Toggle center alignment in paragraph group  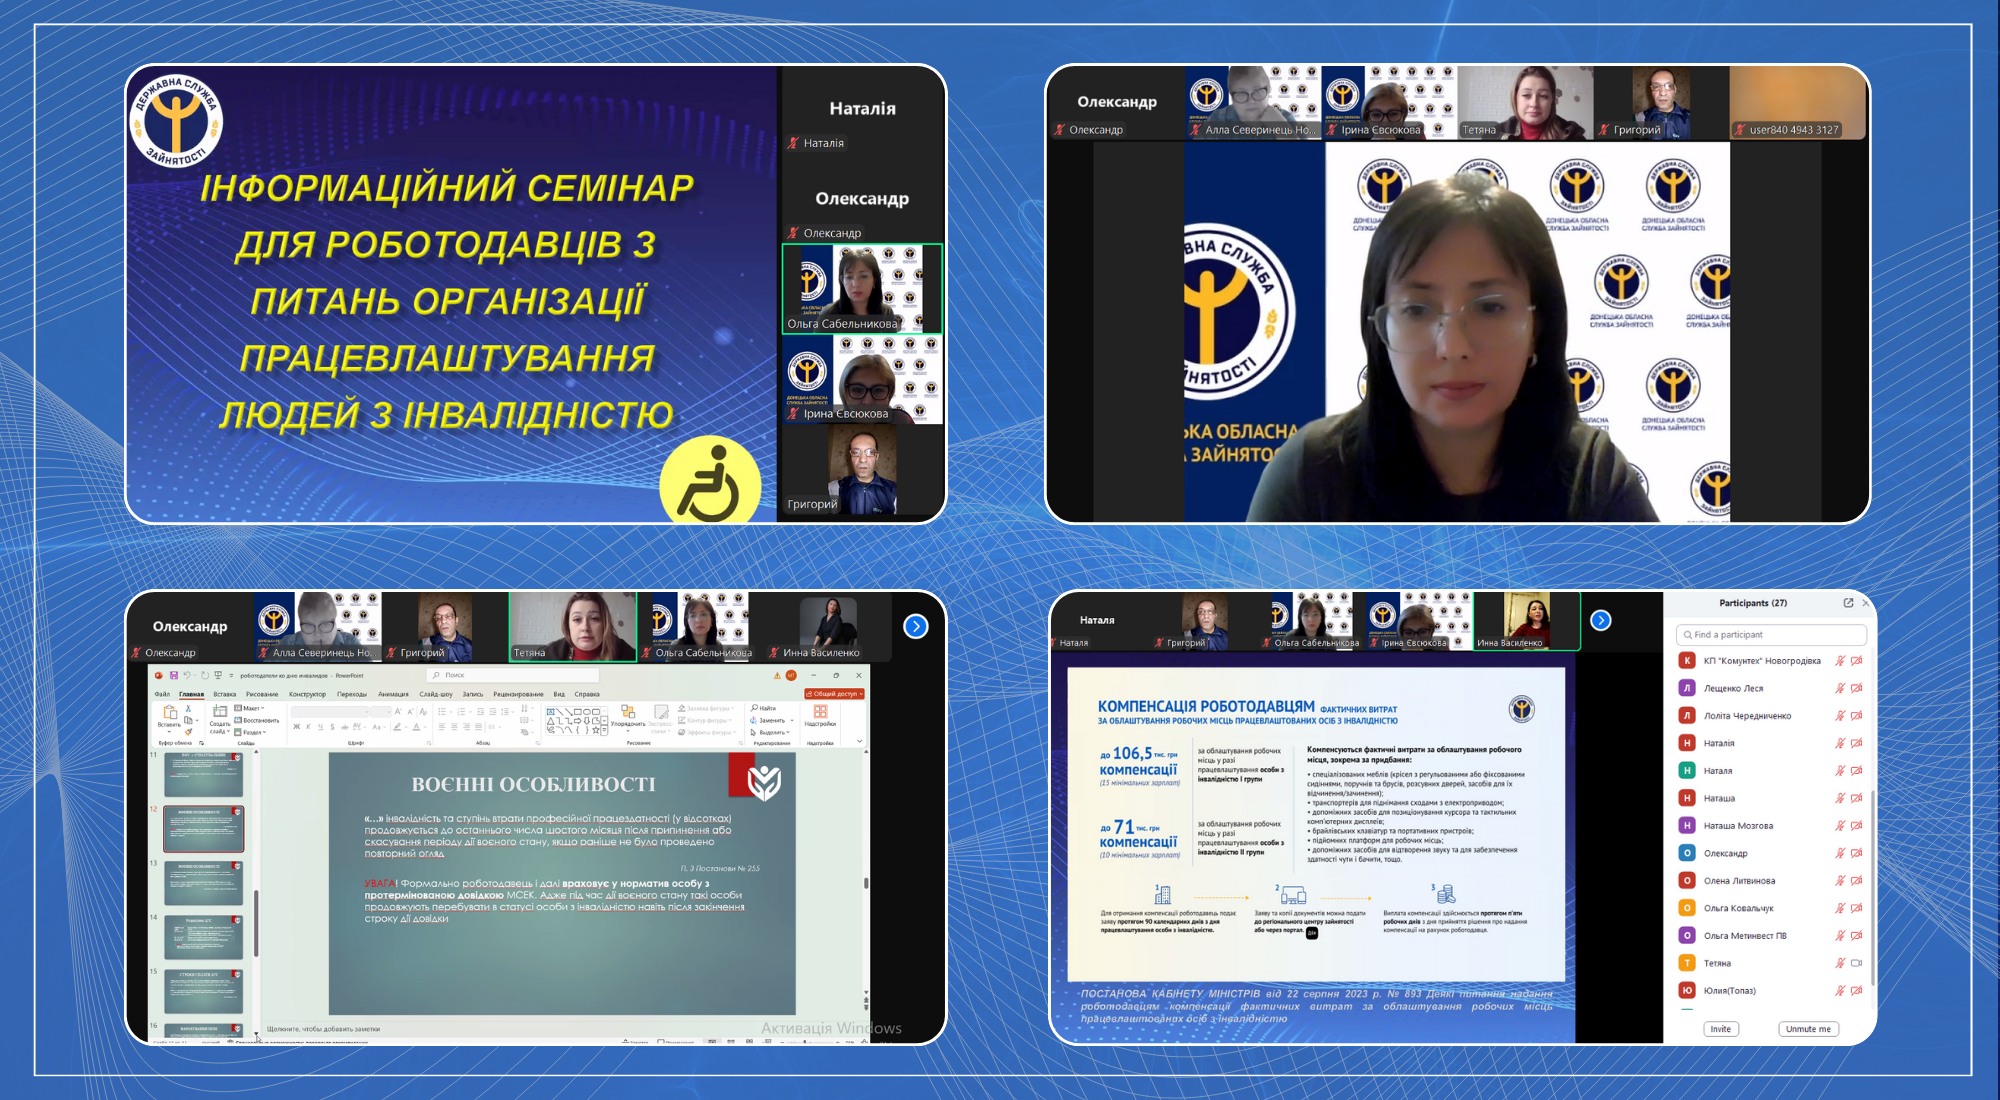[454, 727]
